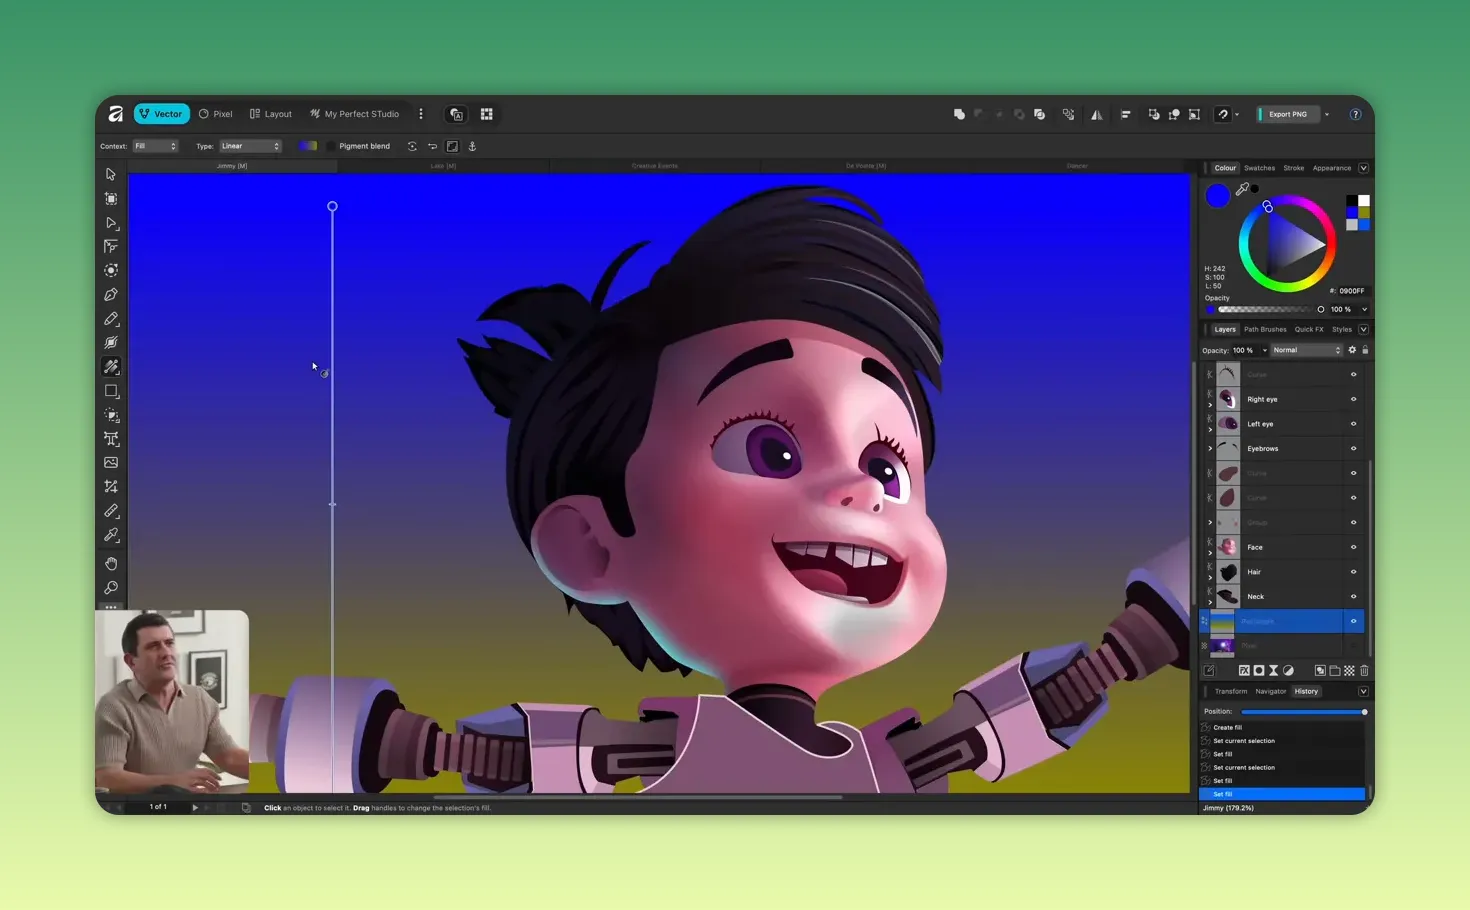Open the help question mark icon
The height and width of the screenshot is (910, 1470).
click(1355, 114)
